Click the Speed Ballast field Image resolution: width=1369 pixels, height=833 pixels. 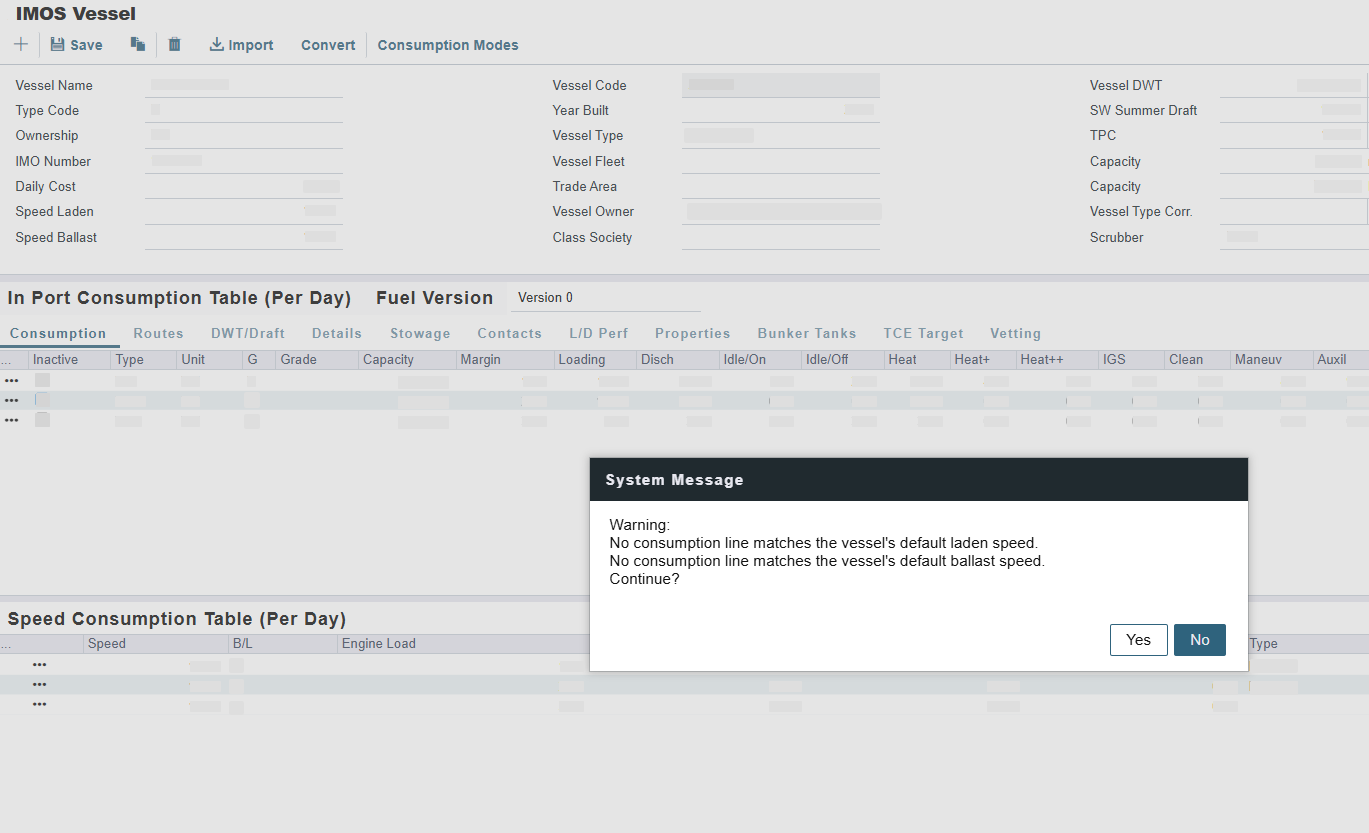pyautogui.click(x=244, y=238)
